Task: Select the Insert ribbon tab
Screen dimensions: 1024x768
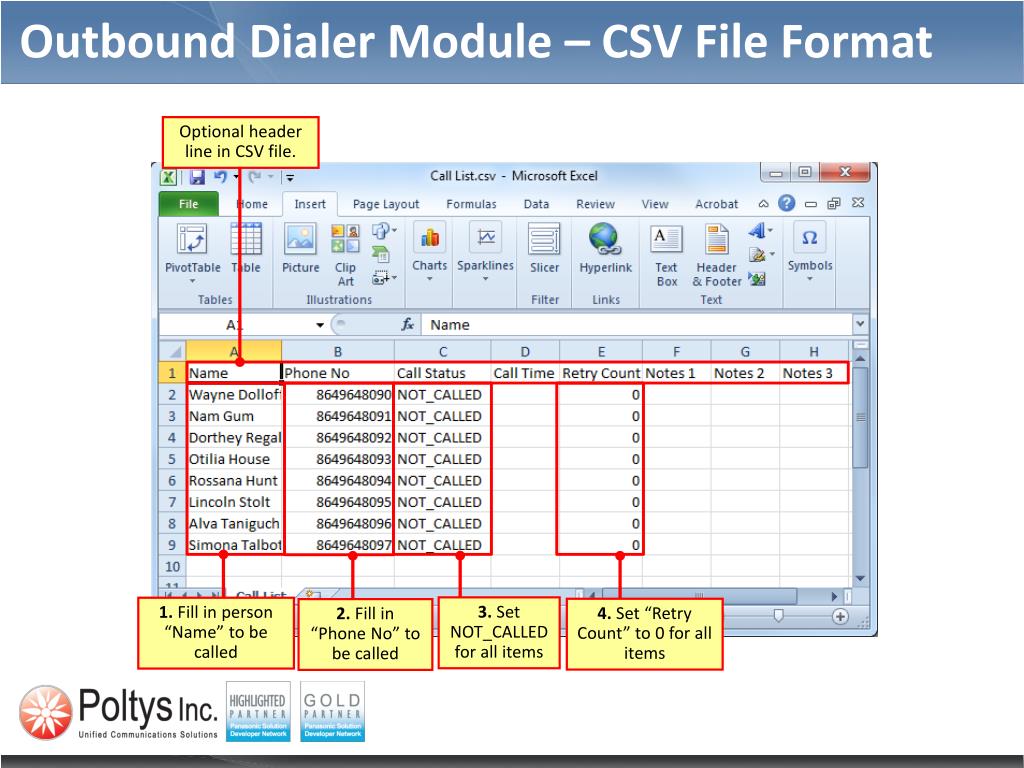Action: point(310,204)
